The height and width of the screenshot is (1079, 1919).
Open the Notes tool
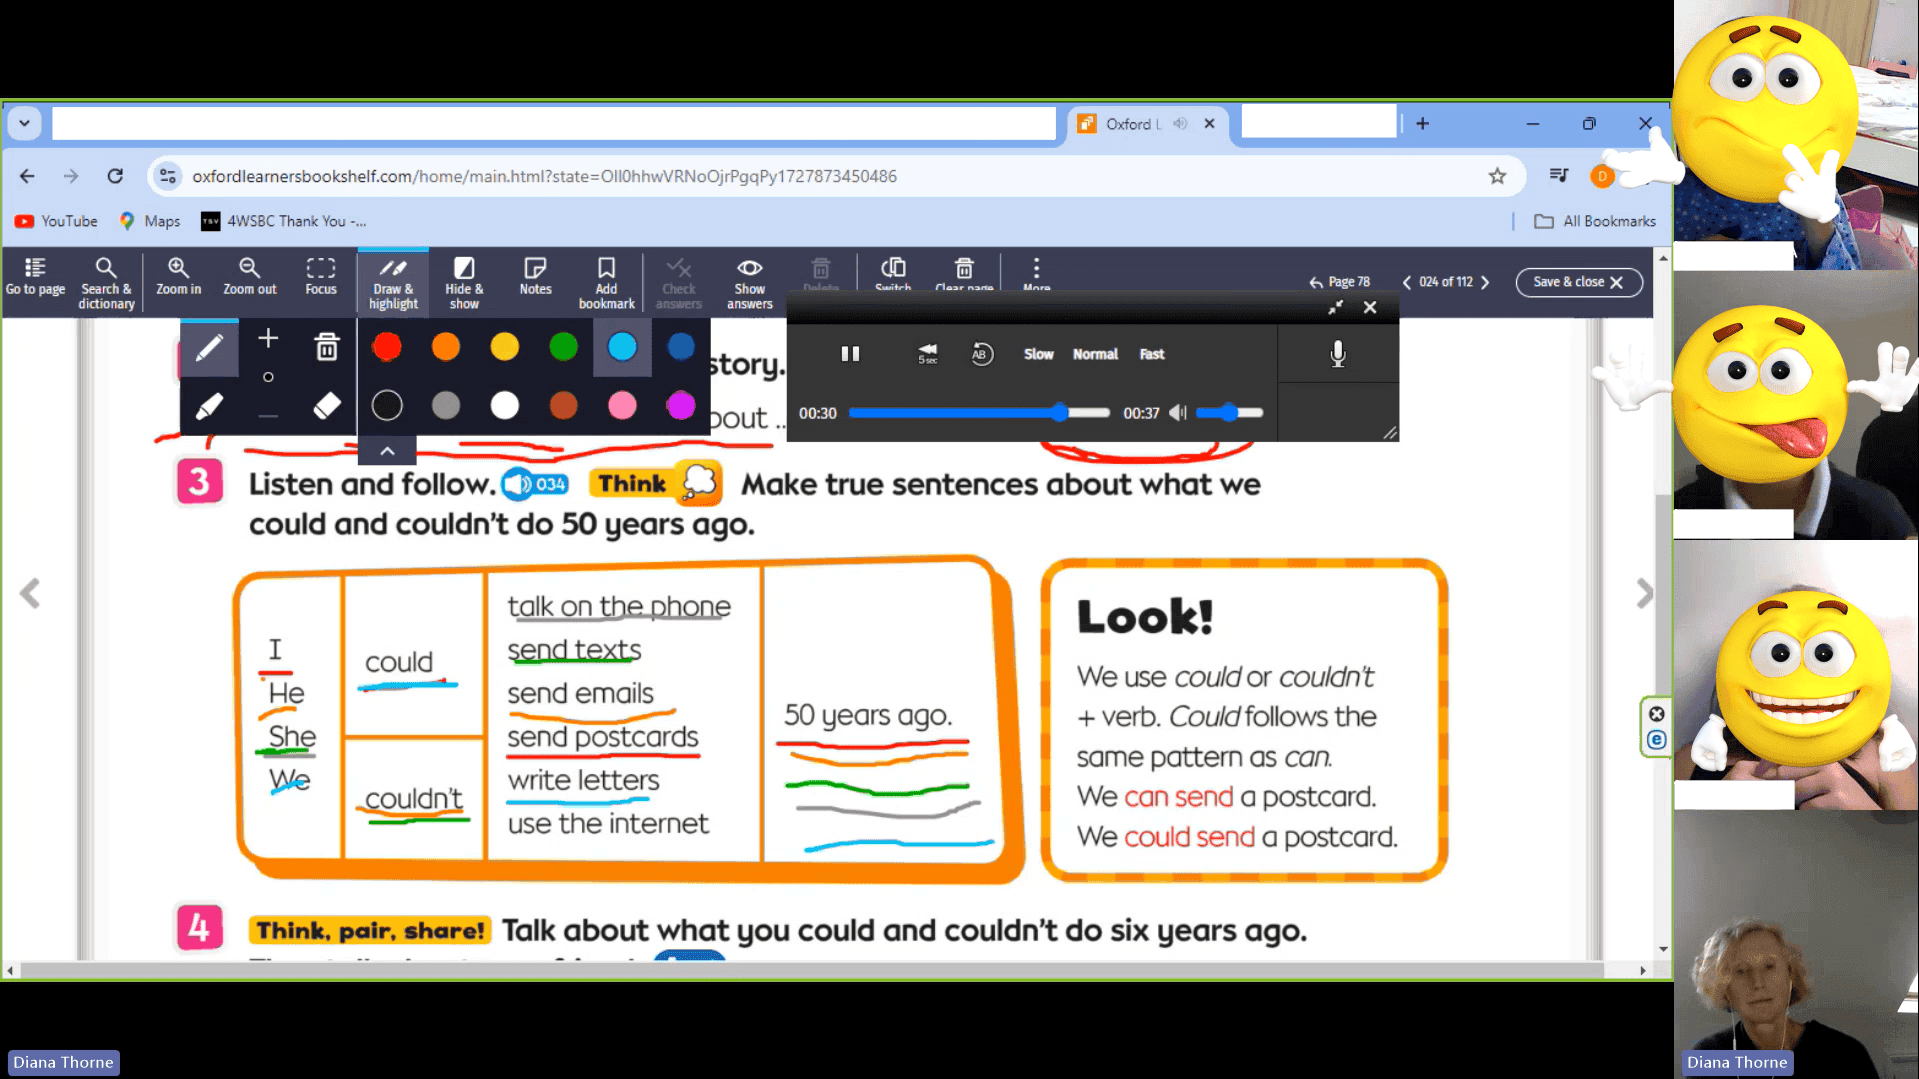(x=535, y=277)
